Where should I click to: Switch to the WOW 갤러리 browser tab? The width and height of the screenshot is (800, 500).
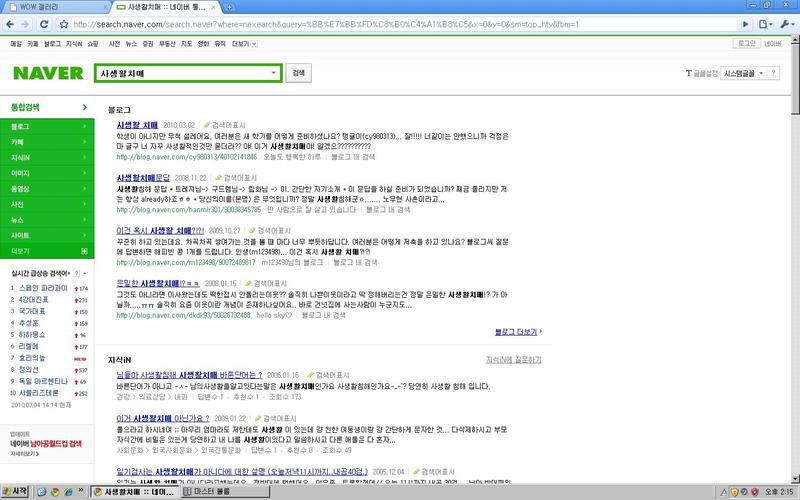tap(56, 7)
